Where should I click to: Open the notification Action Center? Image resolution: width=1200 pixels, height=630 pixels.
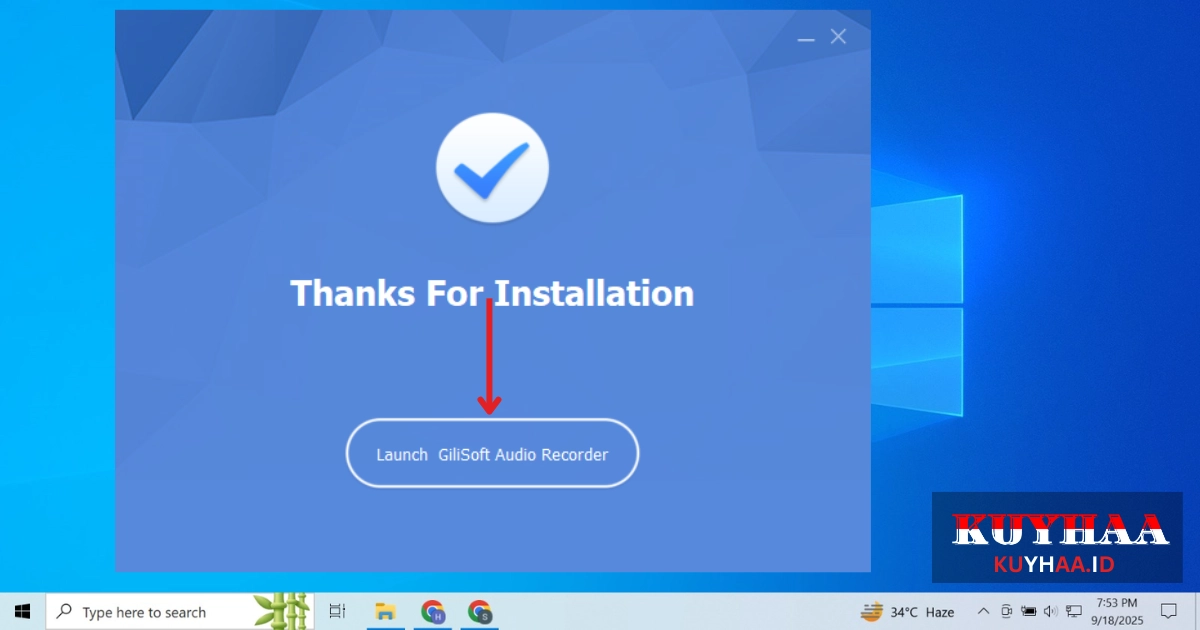[1168, 611]
